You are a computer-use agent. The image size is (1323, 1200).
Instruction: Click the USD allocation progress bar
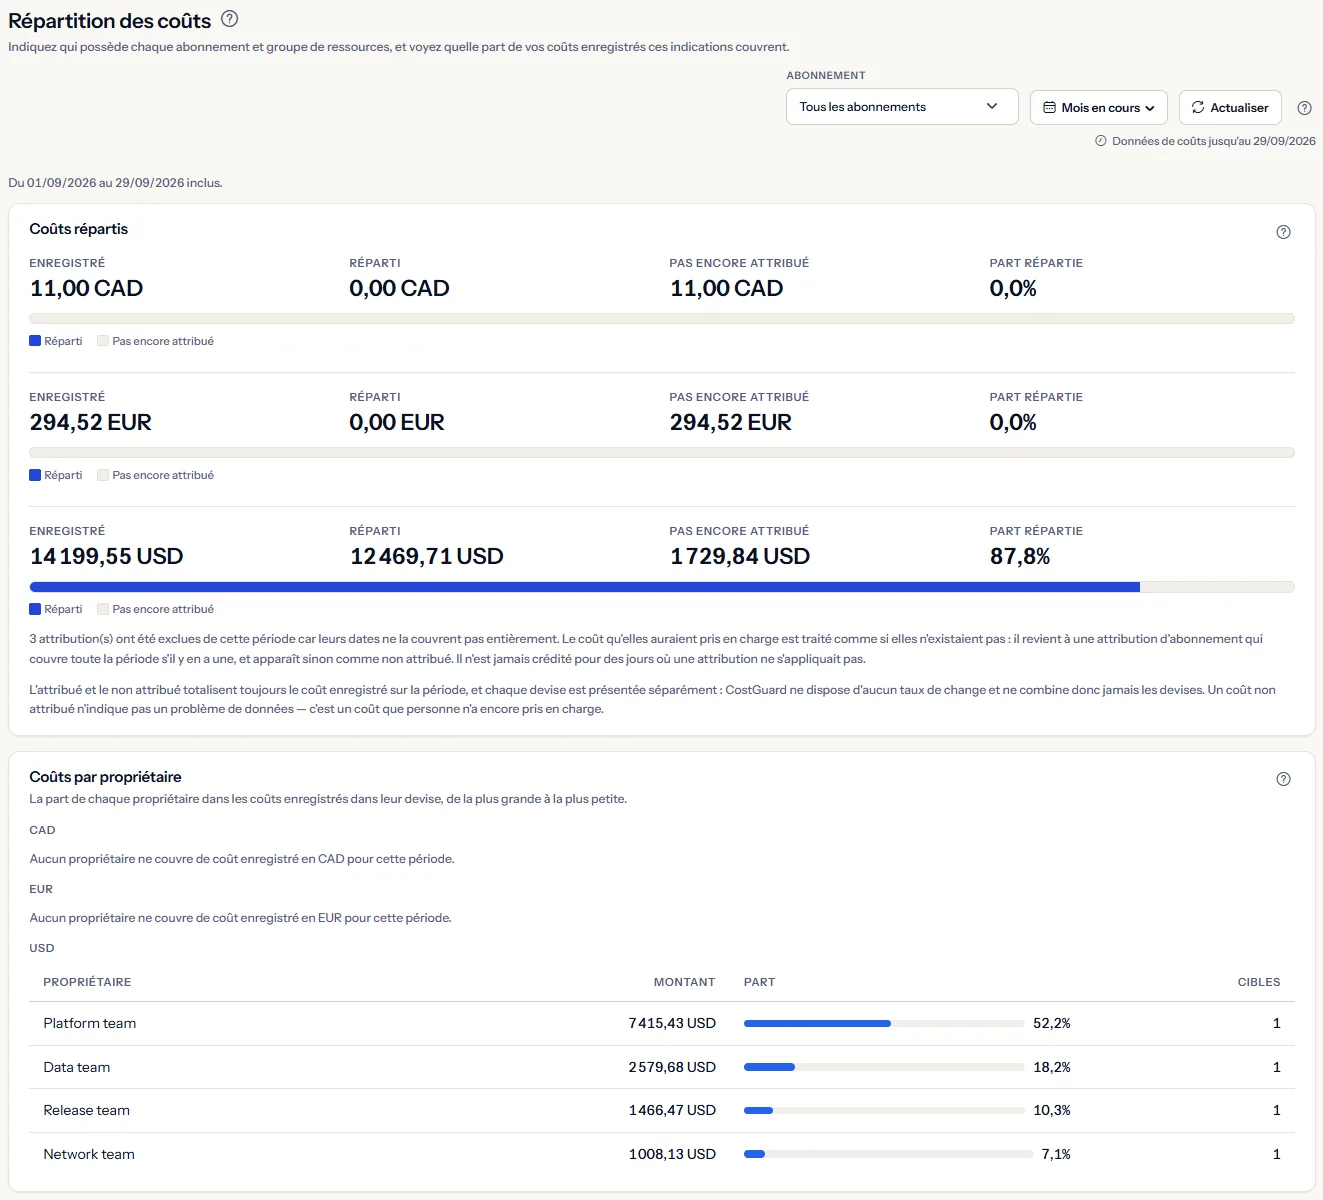click(x=662, y=587)
